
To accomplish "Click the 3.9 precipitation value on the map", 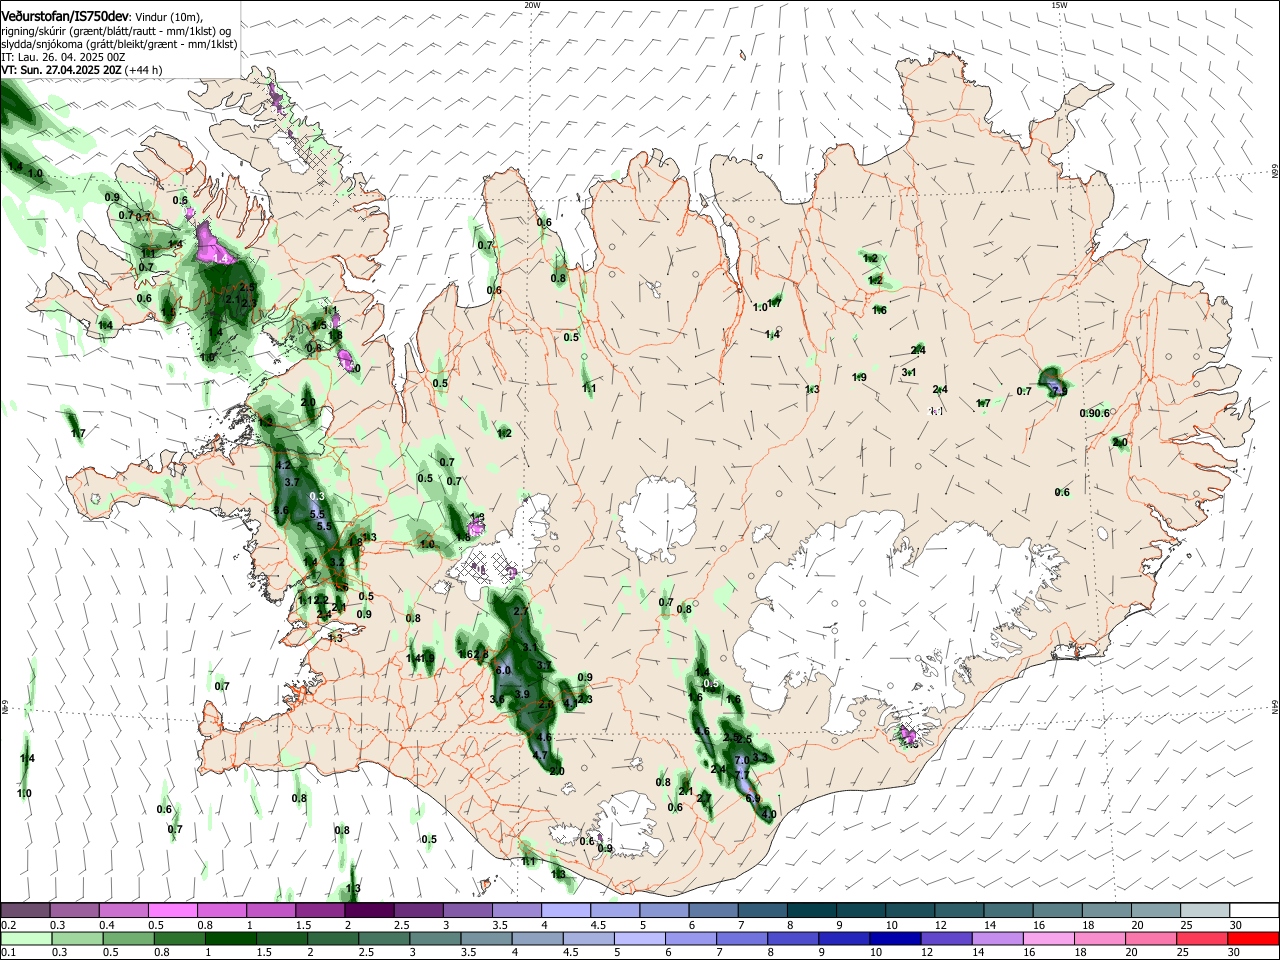I will click(522, 694).
